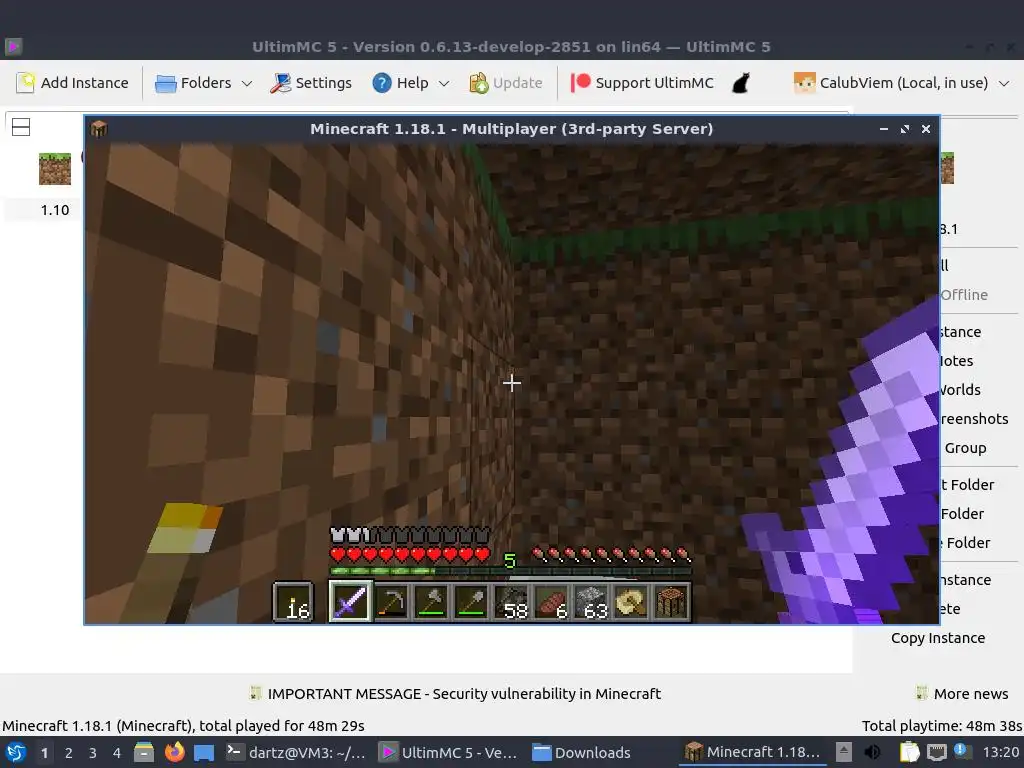The height and width of the screenshot is (768, 1024).
Task: Switch to the Minecraft 1.18 taskbar entry
Action: (x=751, y=752)
